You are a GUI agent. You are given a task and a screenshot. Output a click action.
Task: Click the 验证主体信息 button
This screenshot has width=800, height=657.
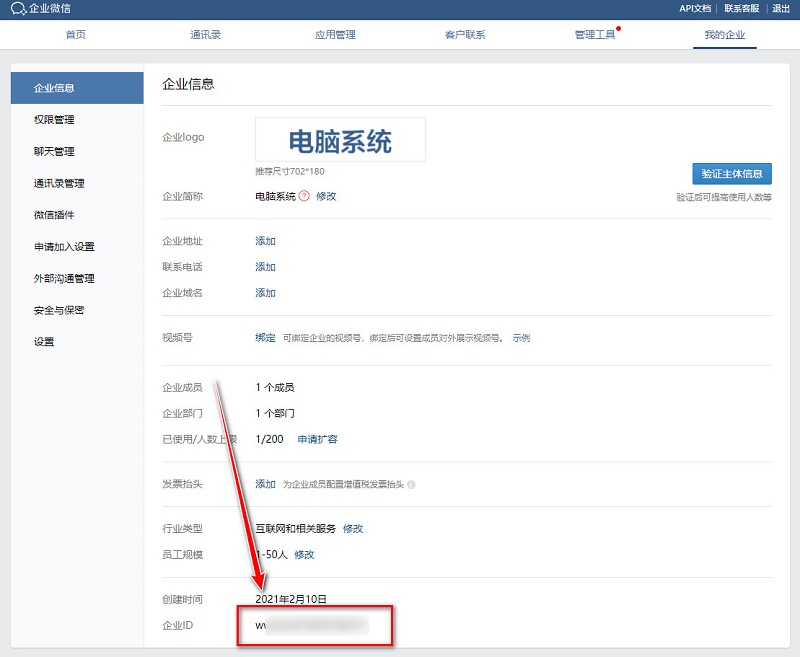pyautogui.click(x=732, y=174)
